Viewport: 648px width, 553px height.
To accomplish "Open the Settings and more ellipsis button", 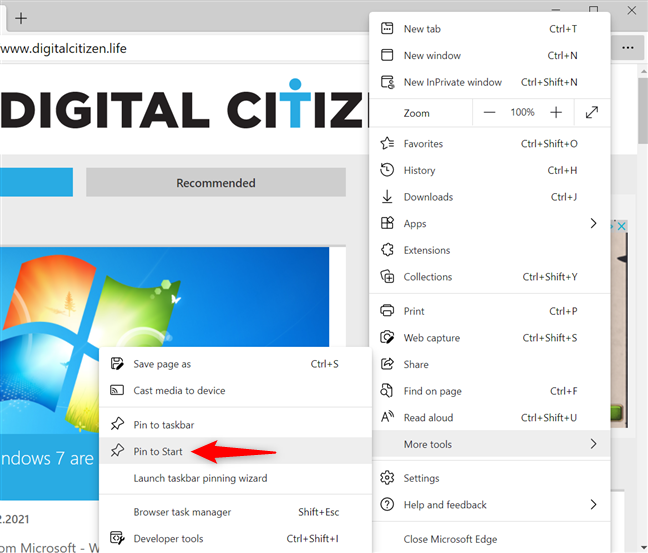I will [x=628, y=48].
